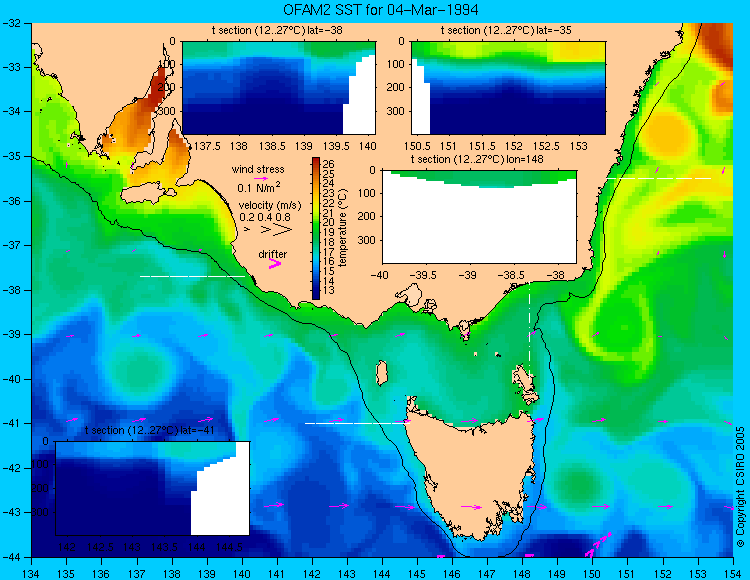
Task: Click the Copyright CSIRO 2005 text
Action: tap(740, 487)
